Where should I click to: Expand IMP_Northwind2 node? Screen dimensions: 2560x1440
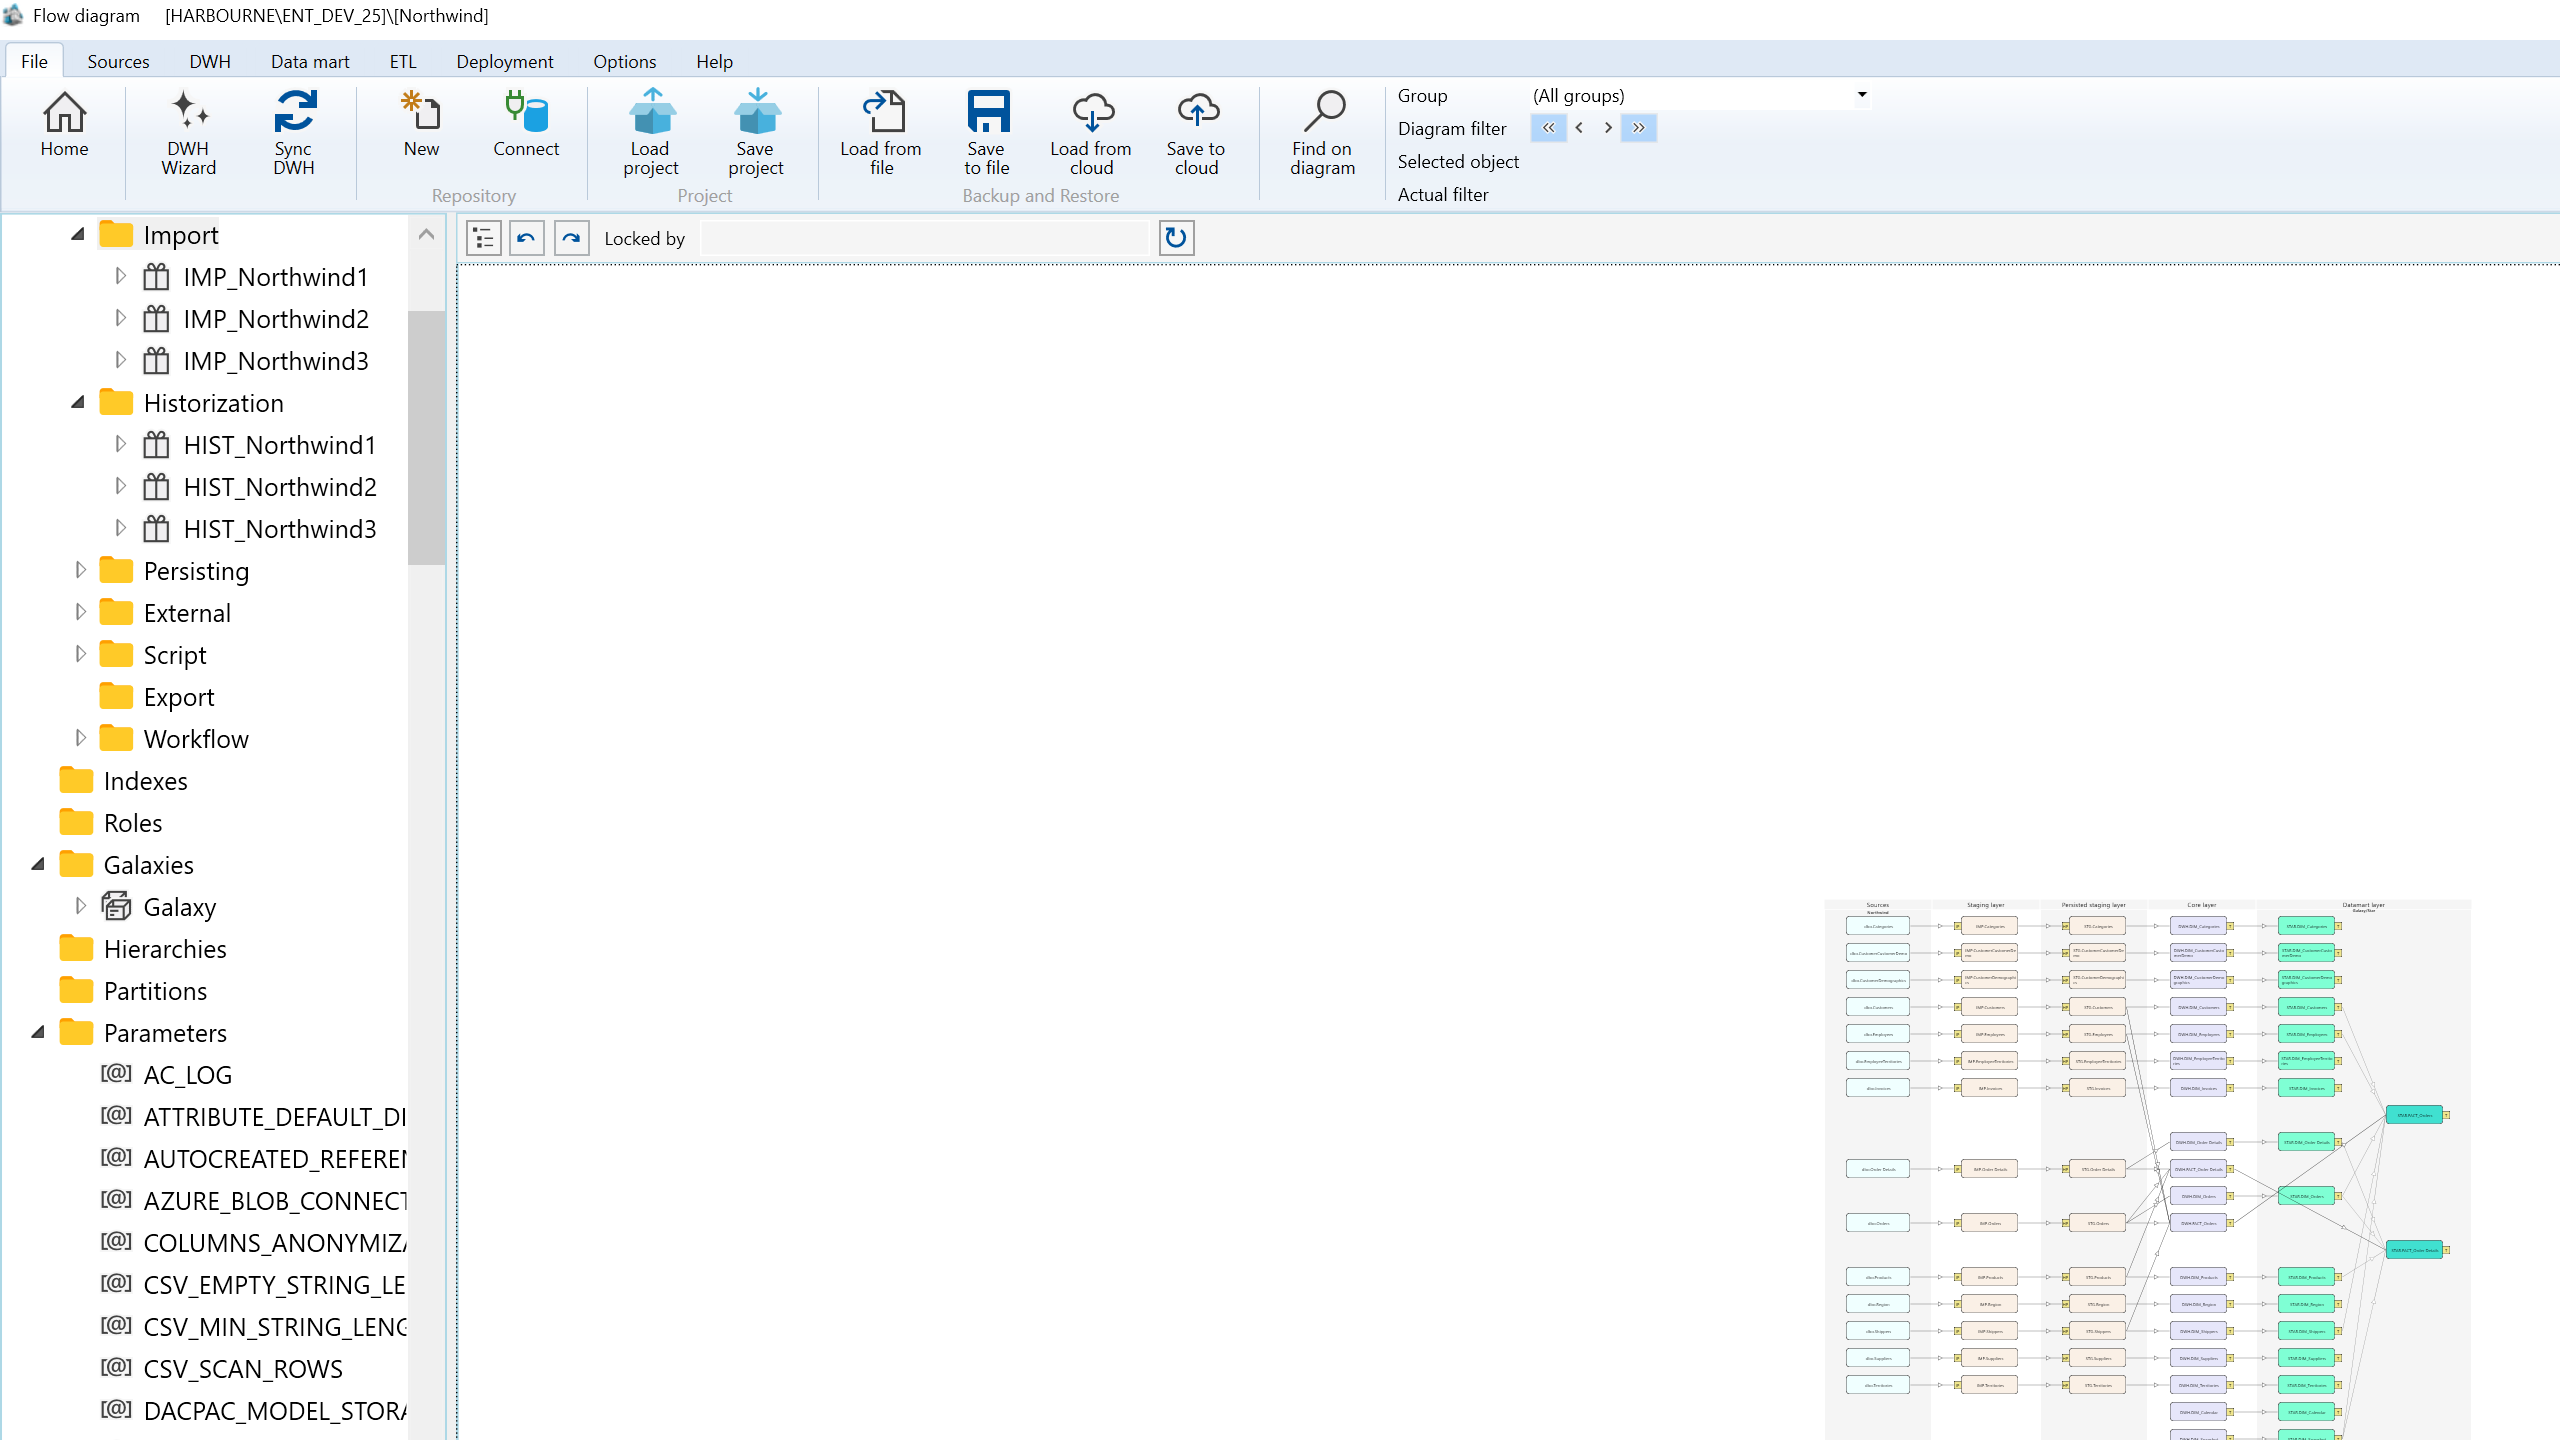tap(120, 318)
